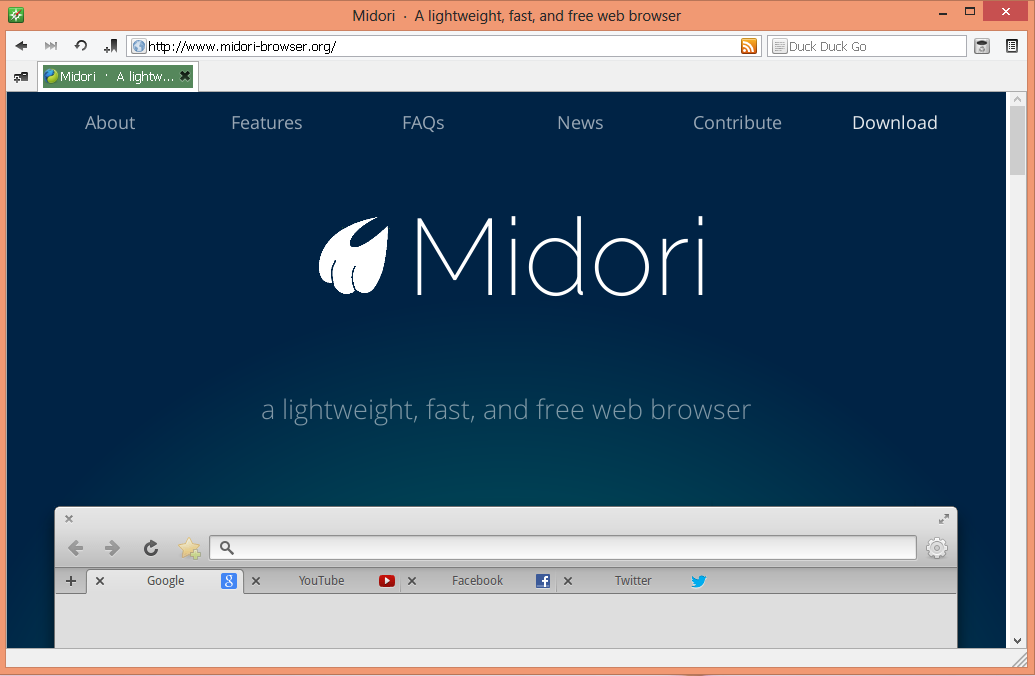Open the Download link

pyautogui.click(x=894, y=123)
